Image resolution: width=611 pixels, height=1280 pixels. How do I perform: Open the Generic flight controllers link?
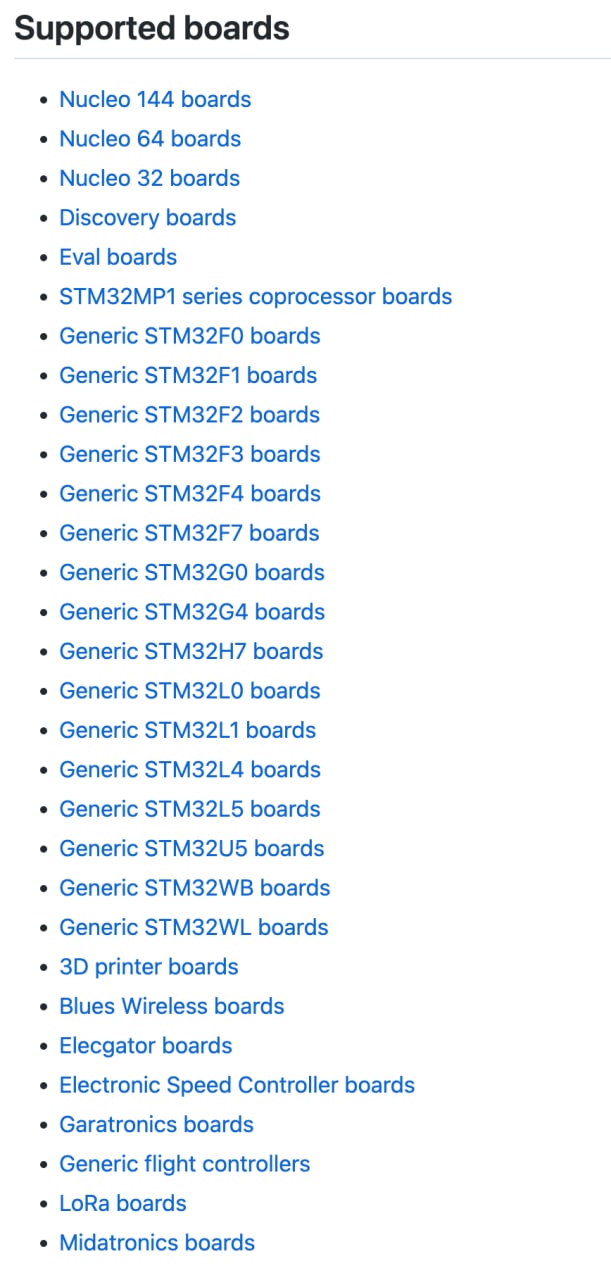point(185,1164)
